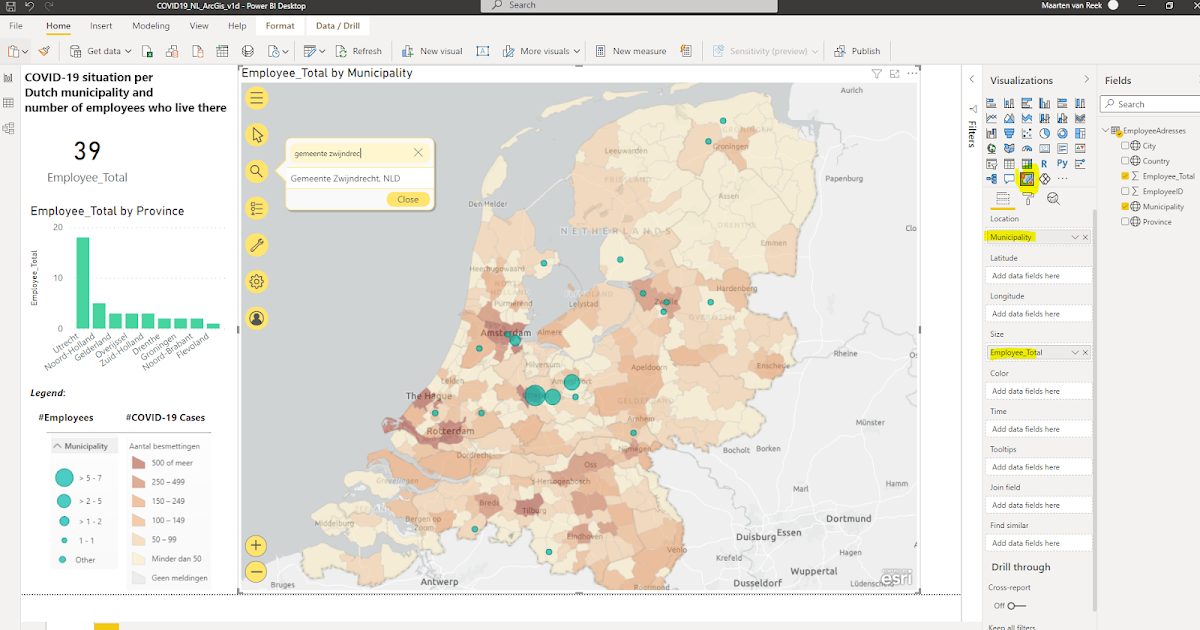Image resolution: width=1200 pixels, height=630 pixels.
Task: Select the highlighted ArcGIS Maps visual
Action: pyautogui.click(x=1027, y=177)
